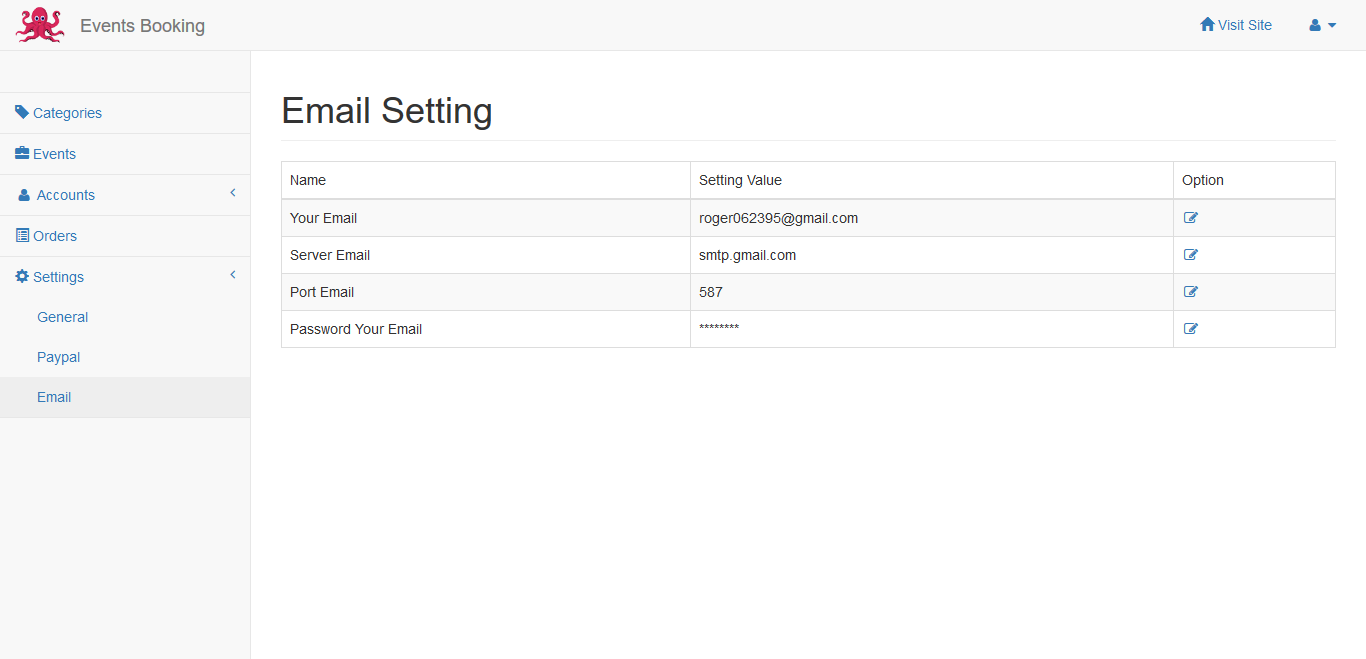Edit the Server Email setting

coord(1190,255)
